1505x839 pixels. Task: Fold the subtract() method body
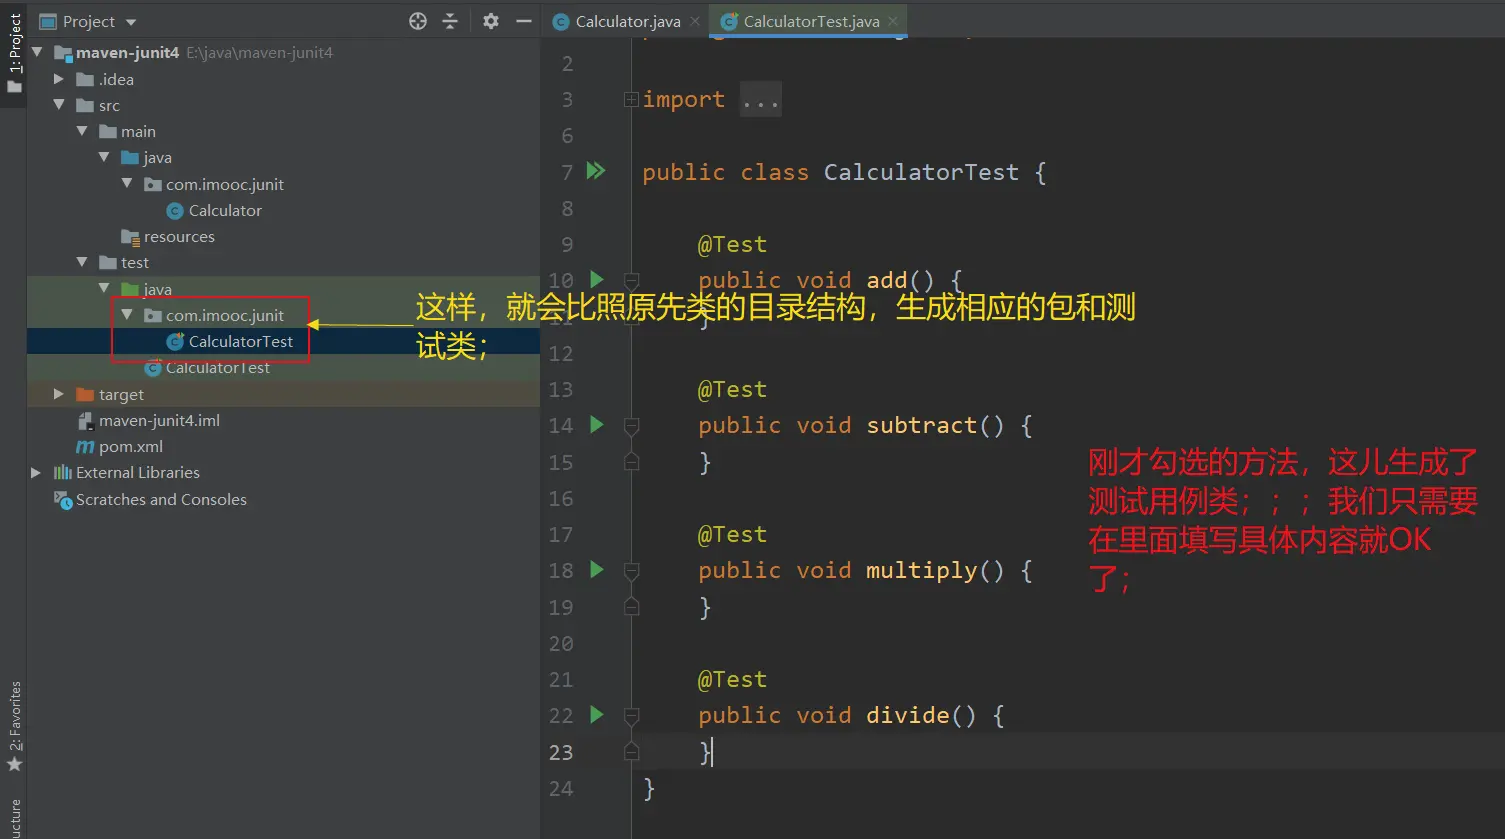[x=631, y=425]
